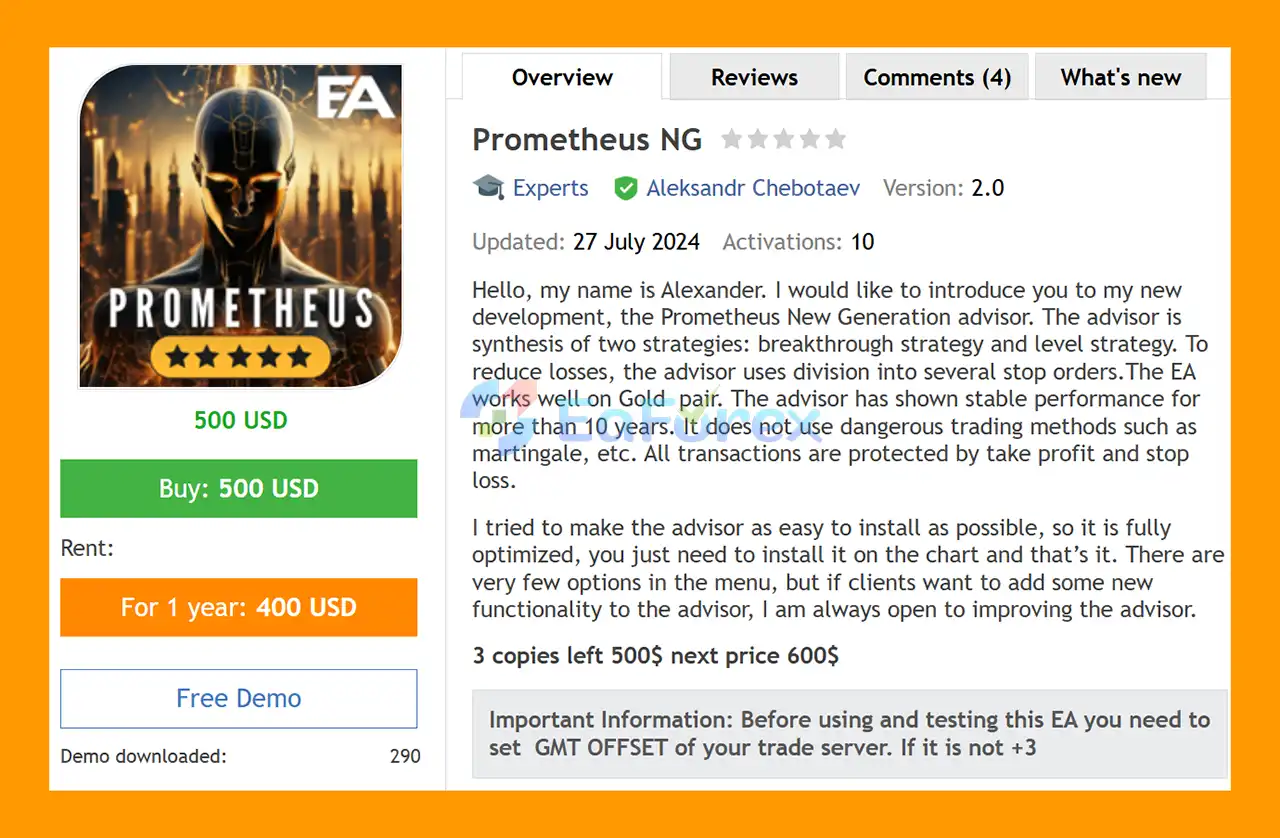Image resolution: width=1280 pixels, height=838 pixels.
Task: Visit author Aleksandr Chebotaev's profile link
Action: click(x=753, y=188)
